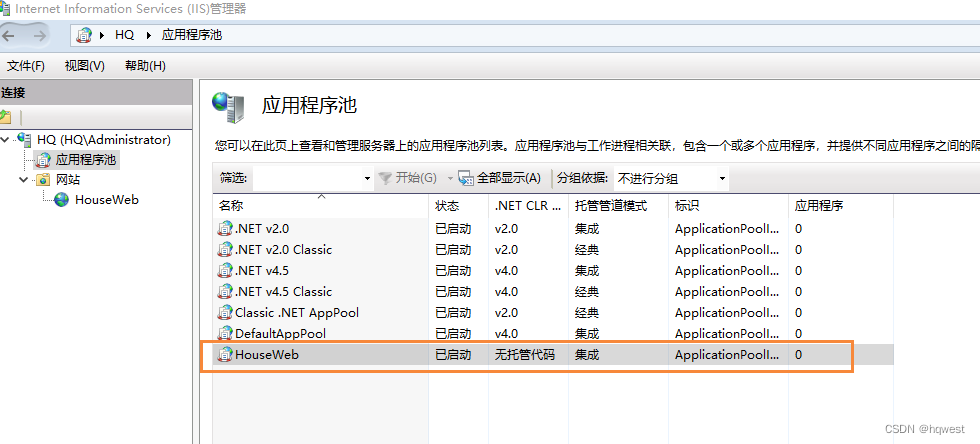Click the .NET v2.0 Classic pool icon

coord(225,250)
